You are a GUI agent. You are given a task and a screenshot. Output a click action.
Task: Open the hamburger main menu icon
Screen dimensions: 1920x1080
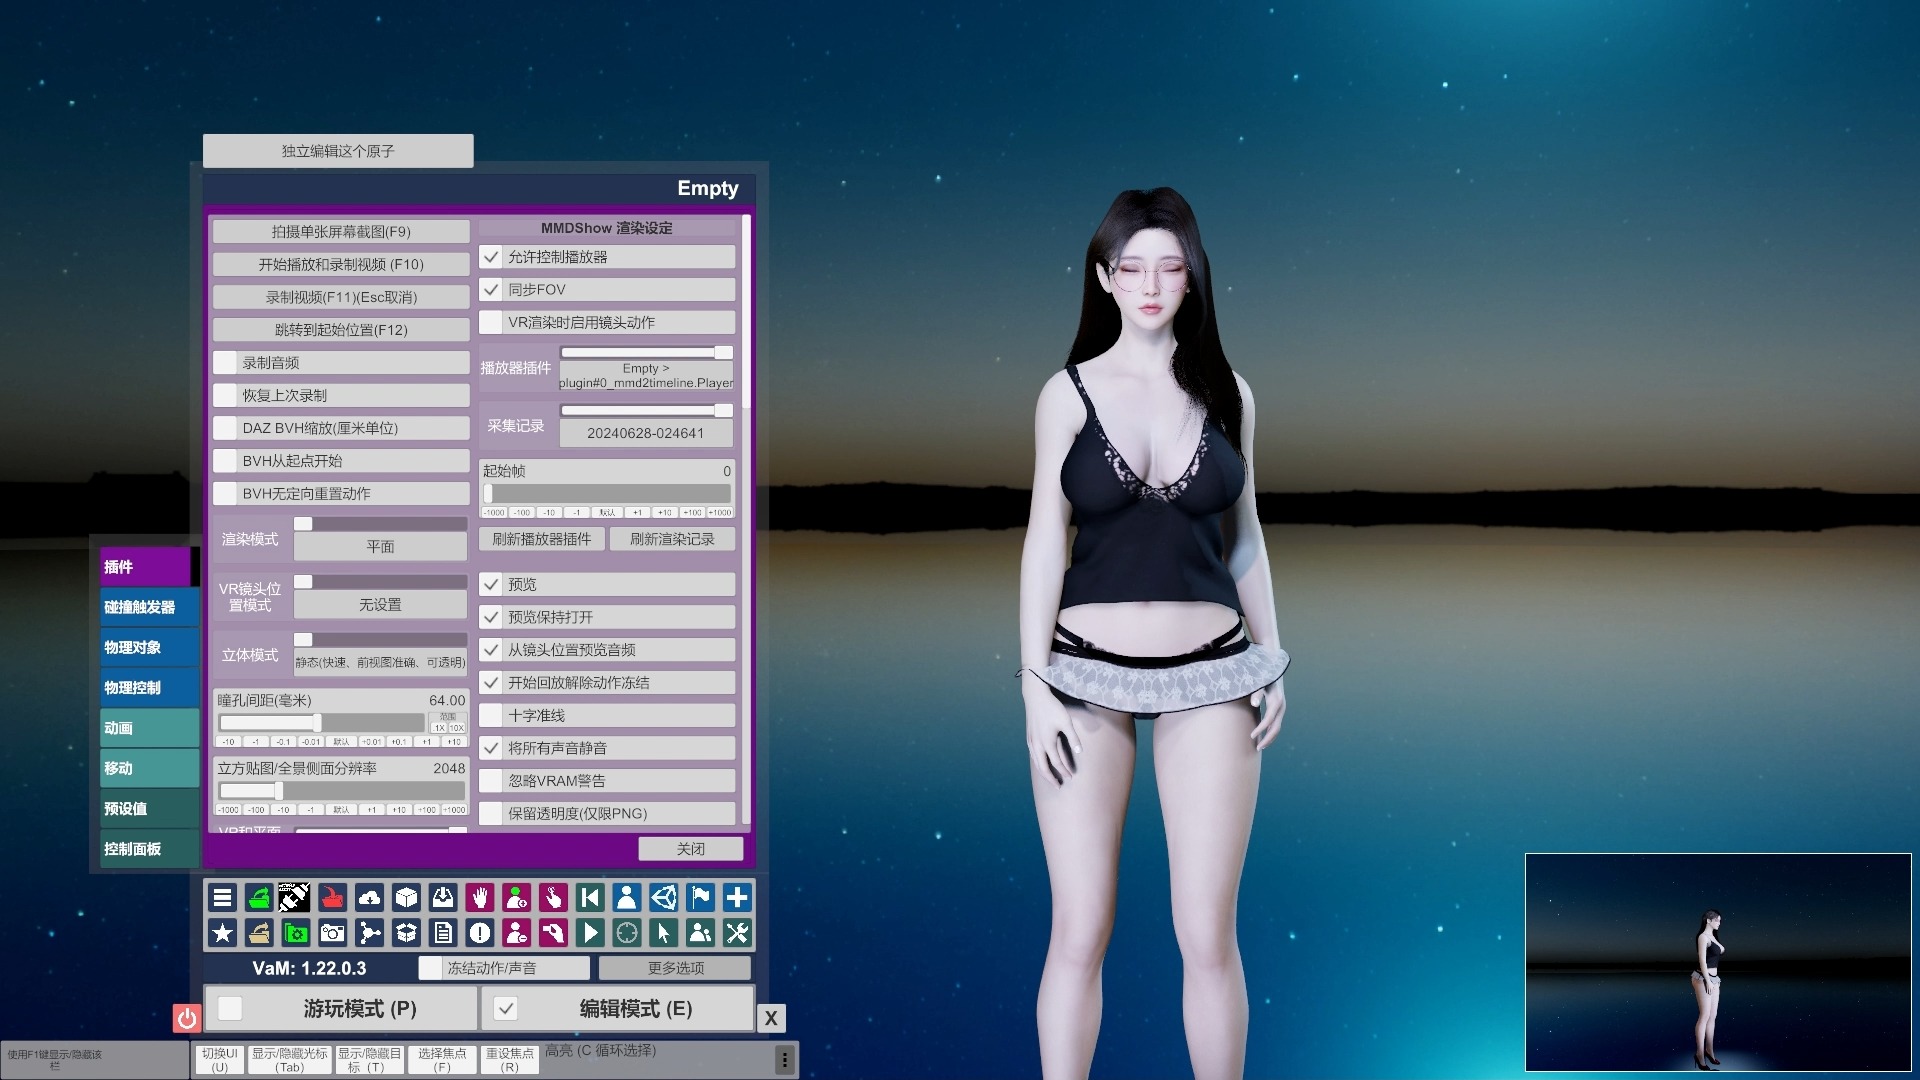[x=222, y=898]
